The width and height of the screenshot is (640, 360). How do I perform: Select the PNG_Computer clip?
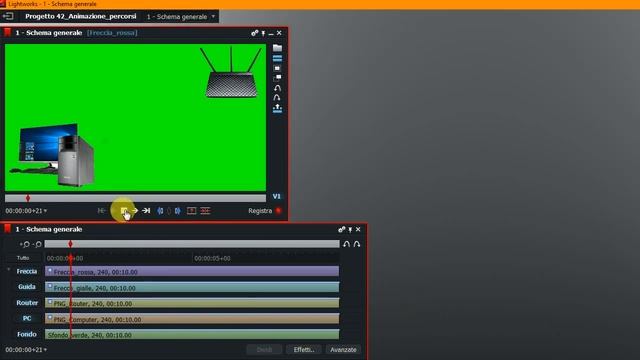192,319
